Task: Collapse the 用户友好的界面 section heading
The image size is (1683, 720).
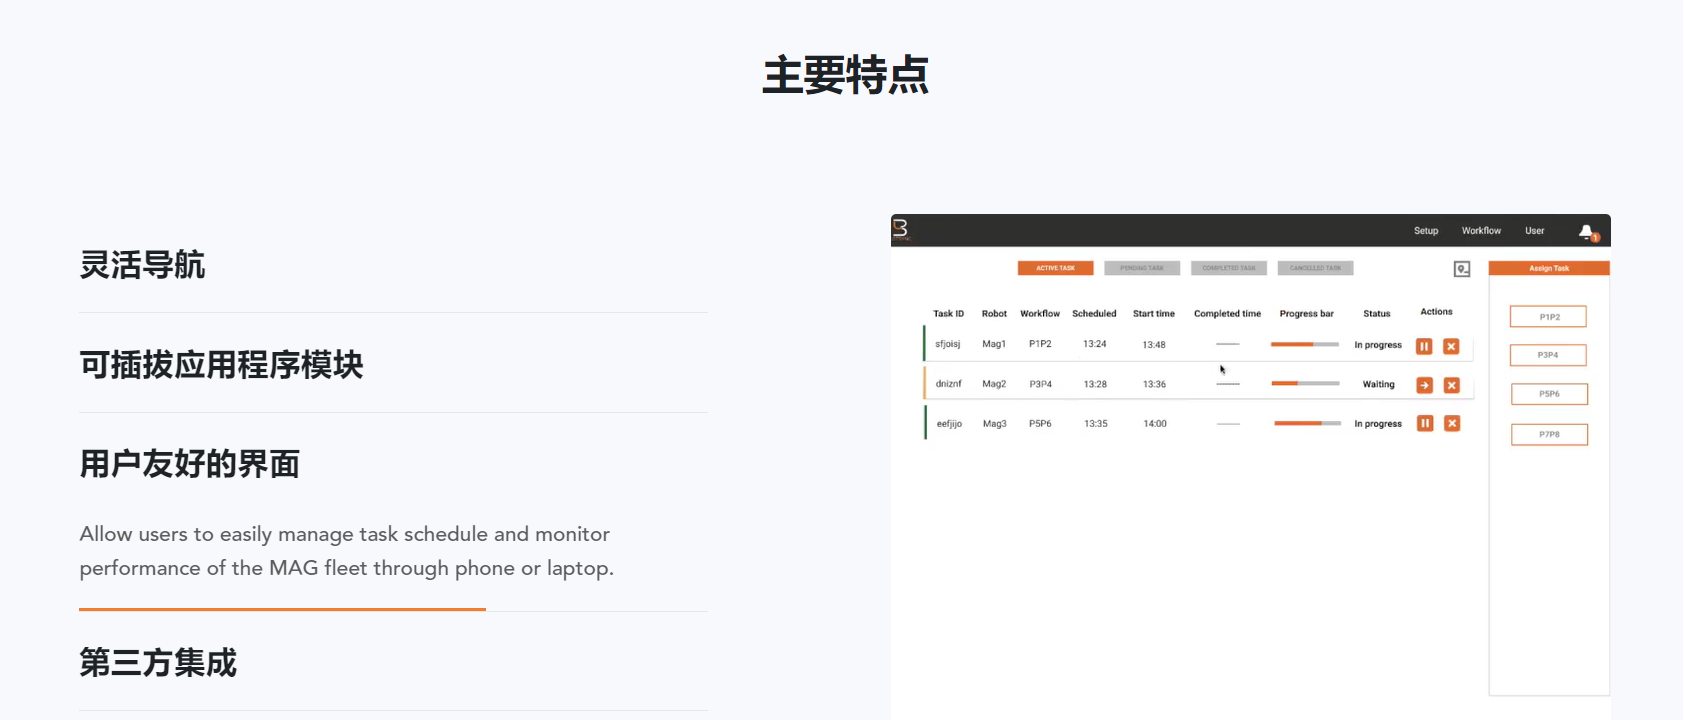Action: [189, 464]
